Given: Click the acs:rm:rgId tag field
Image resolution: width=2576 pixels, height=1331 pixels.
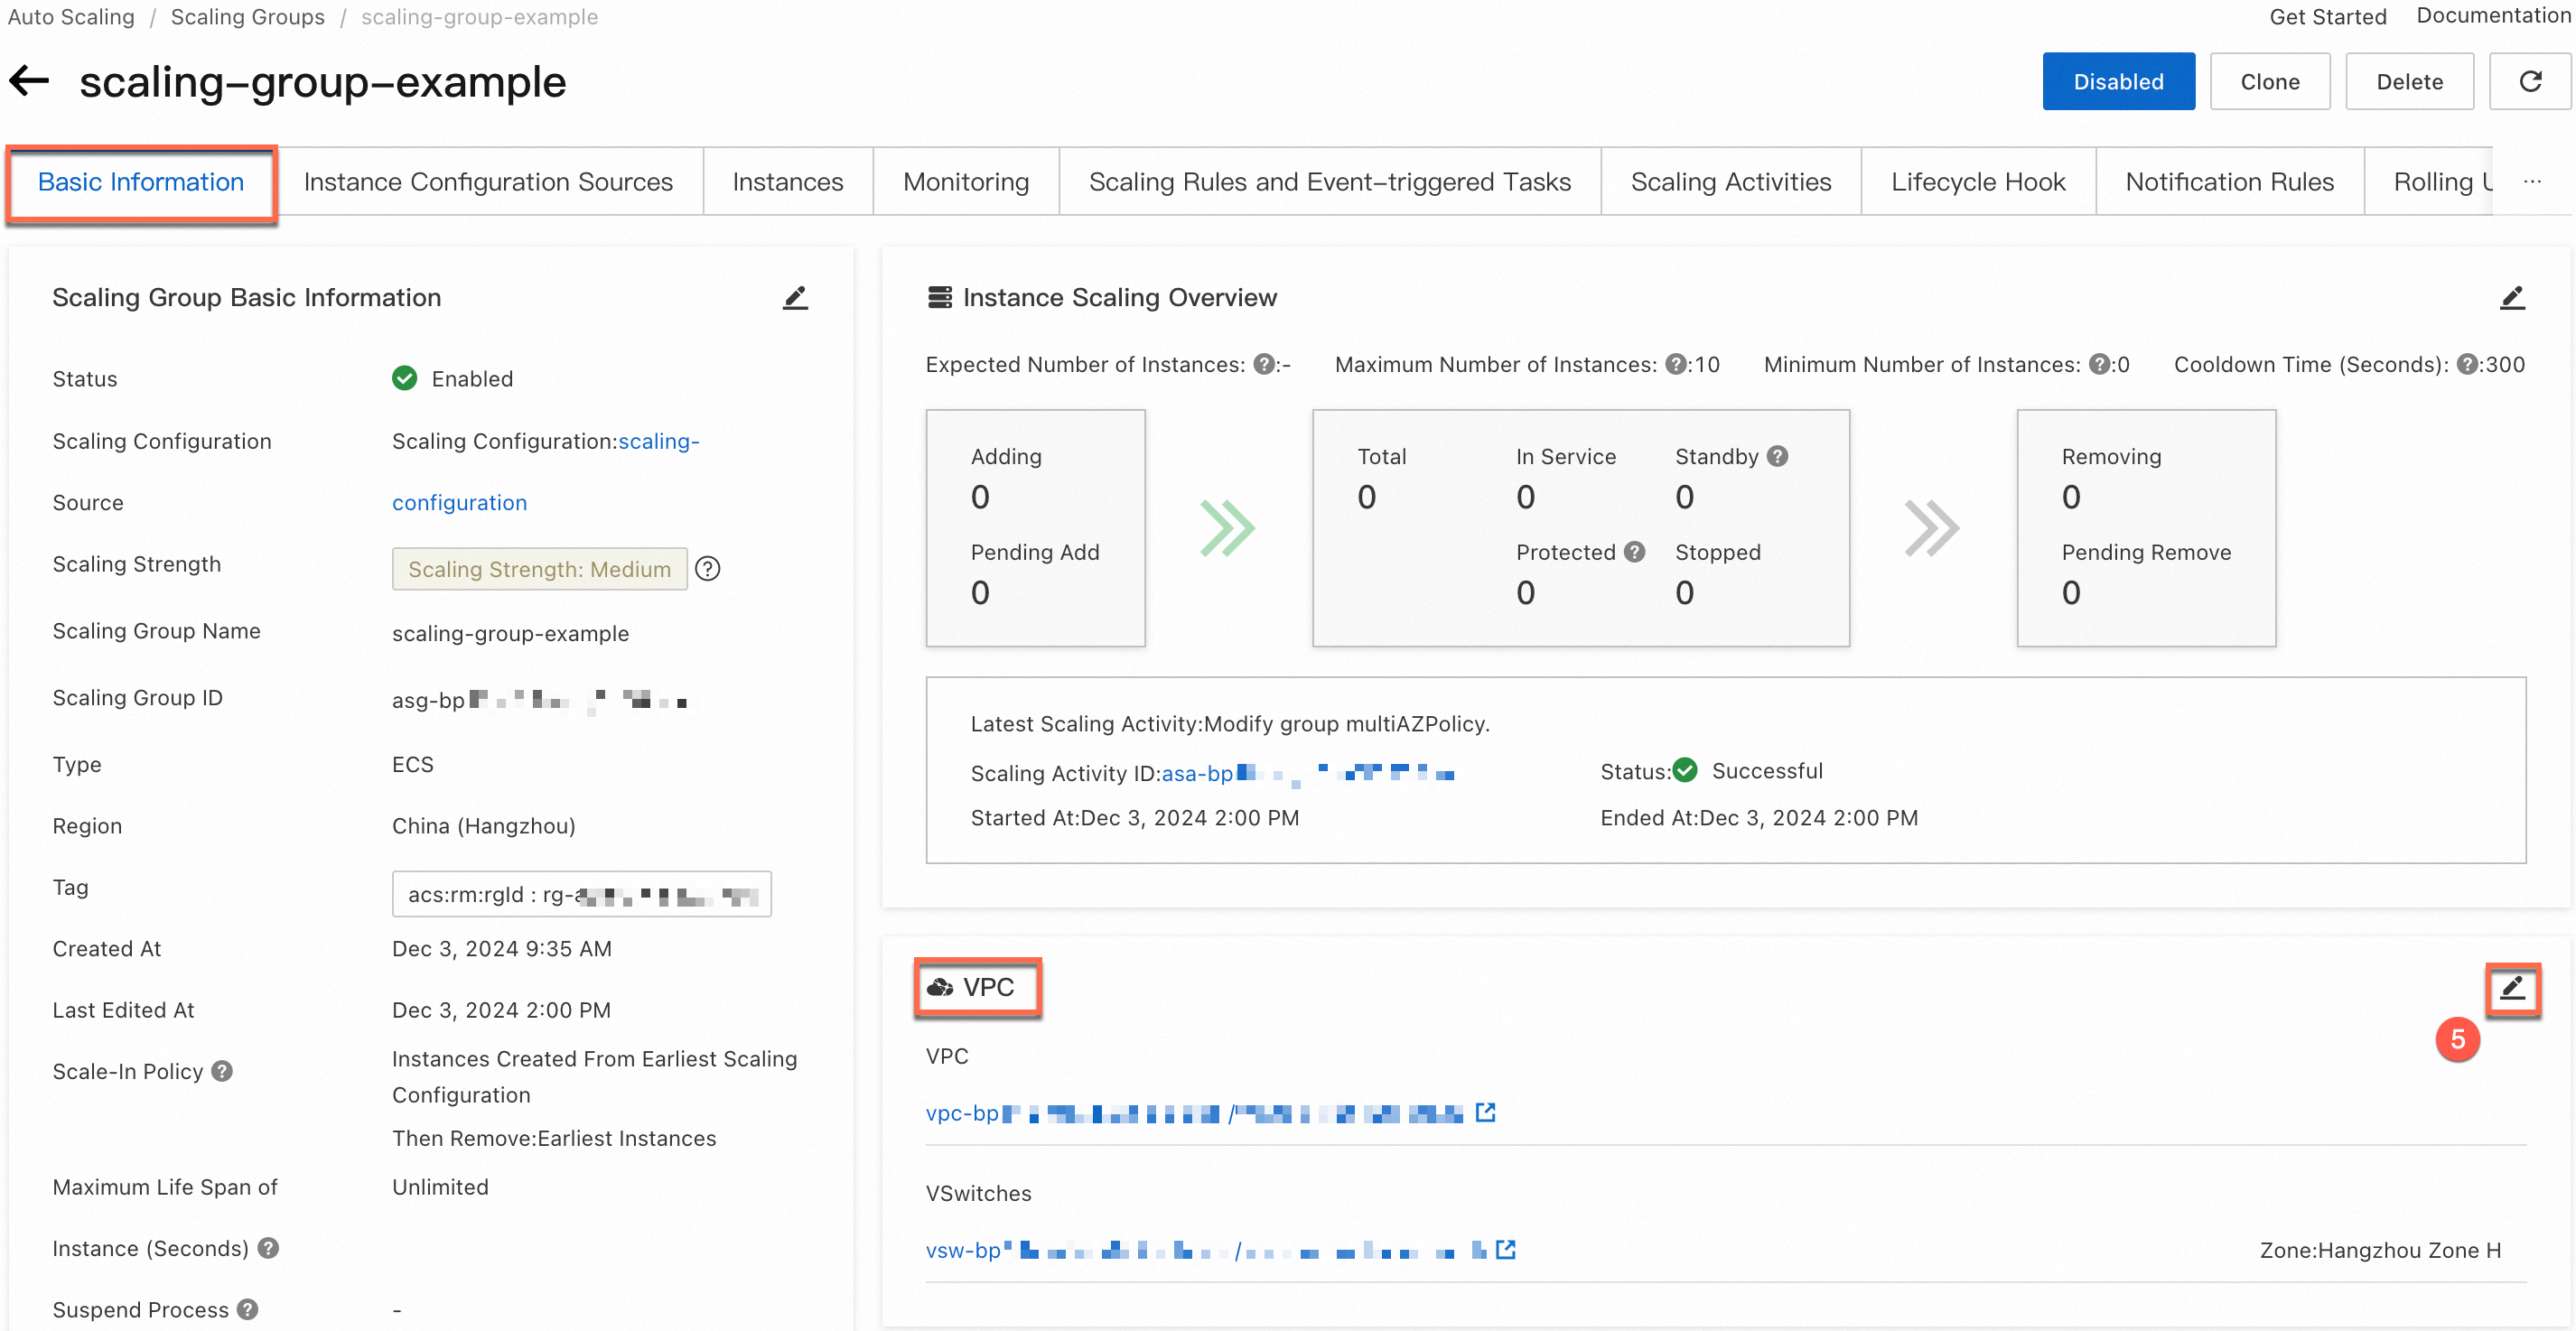Looking at the screenshot, I should pos(581,894).
